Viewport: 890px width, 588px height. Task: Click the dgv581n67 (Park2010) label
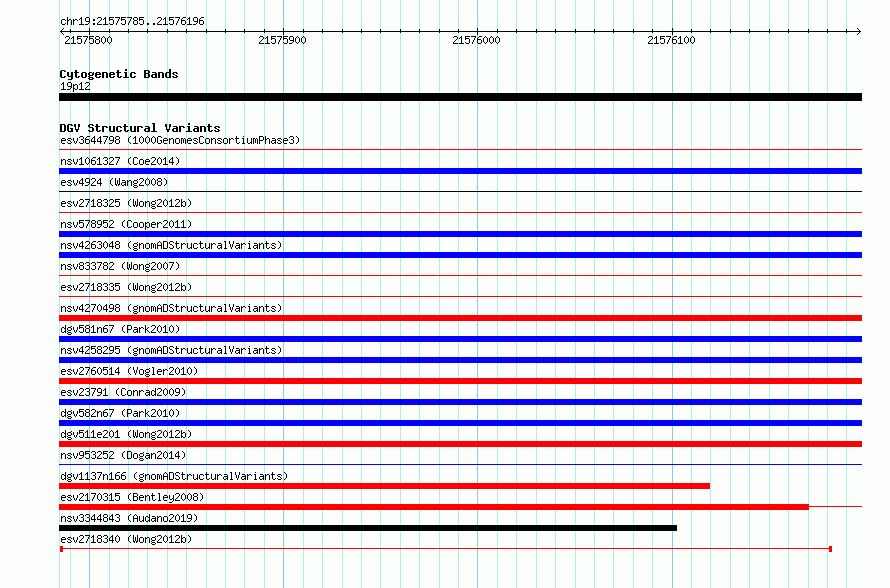(120, 329)
